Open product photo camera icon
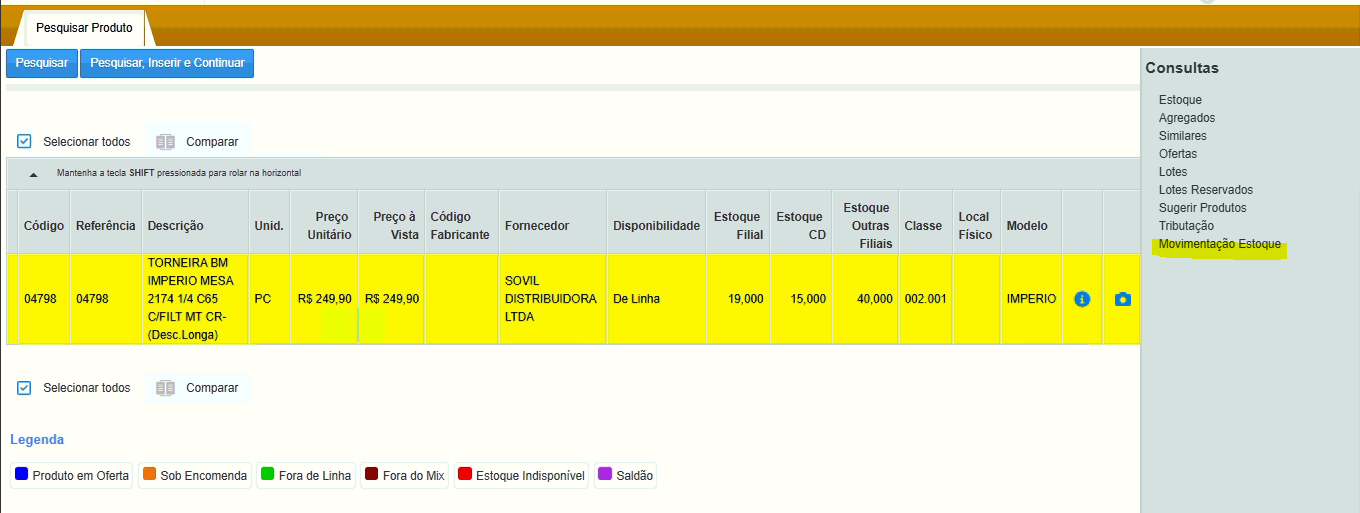The image size is (1360, 513). [x=1122, y=299]
